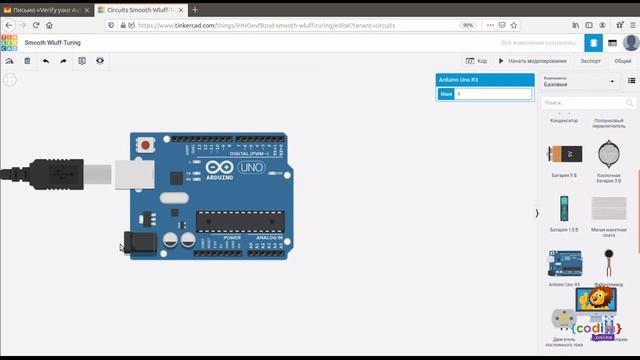
Task: Go to the browser home page
Action: click(x=49, y=25)
